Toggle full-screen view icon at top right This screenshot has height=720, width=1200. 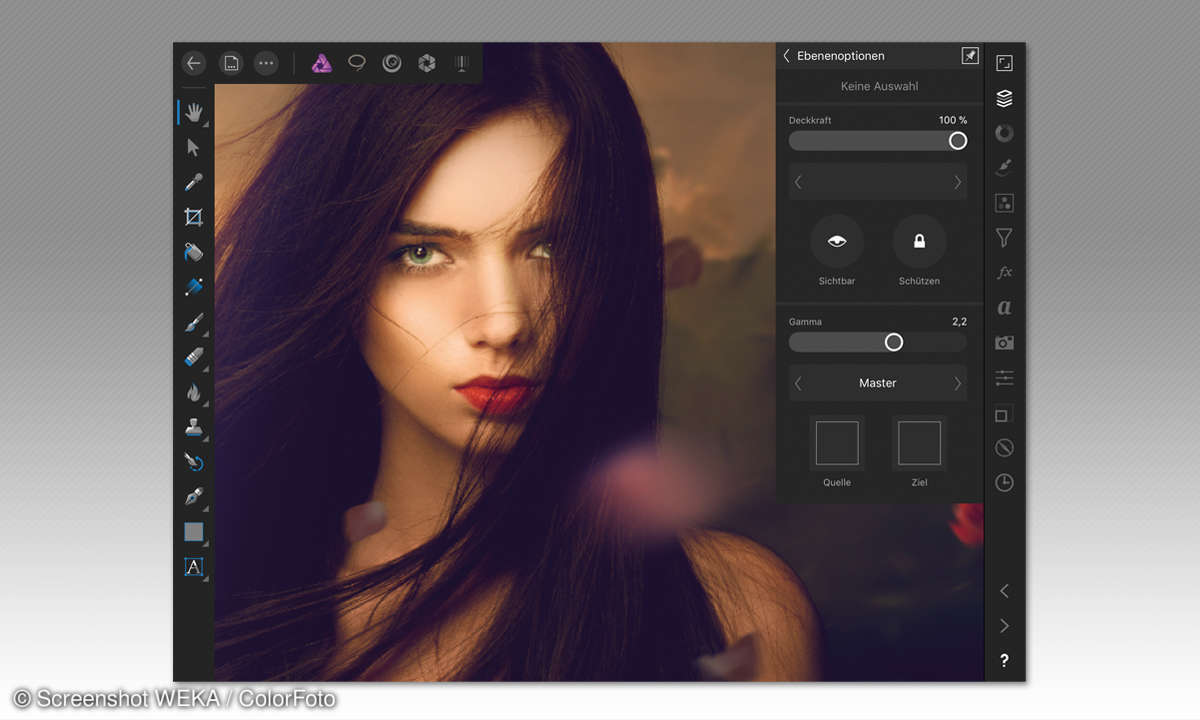1005,63
